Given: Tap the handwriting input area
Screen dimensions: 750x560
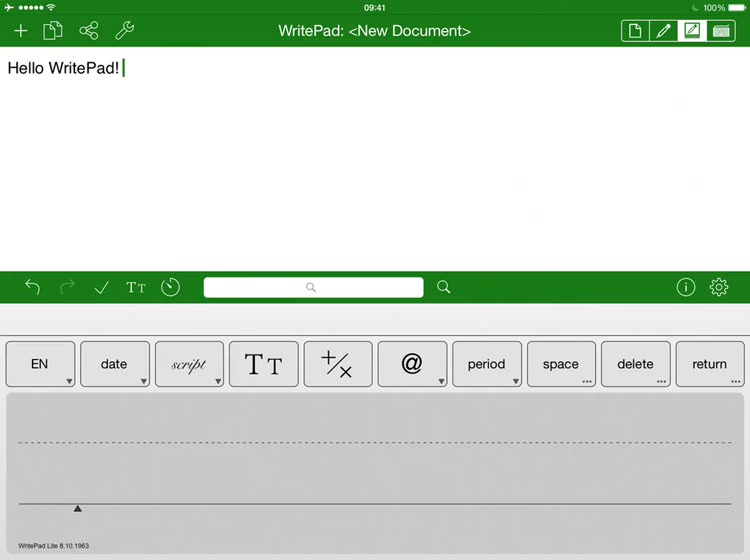Looking at the screenshot, I should tap(375, 473).
